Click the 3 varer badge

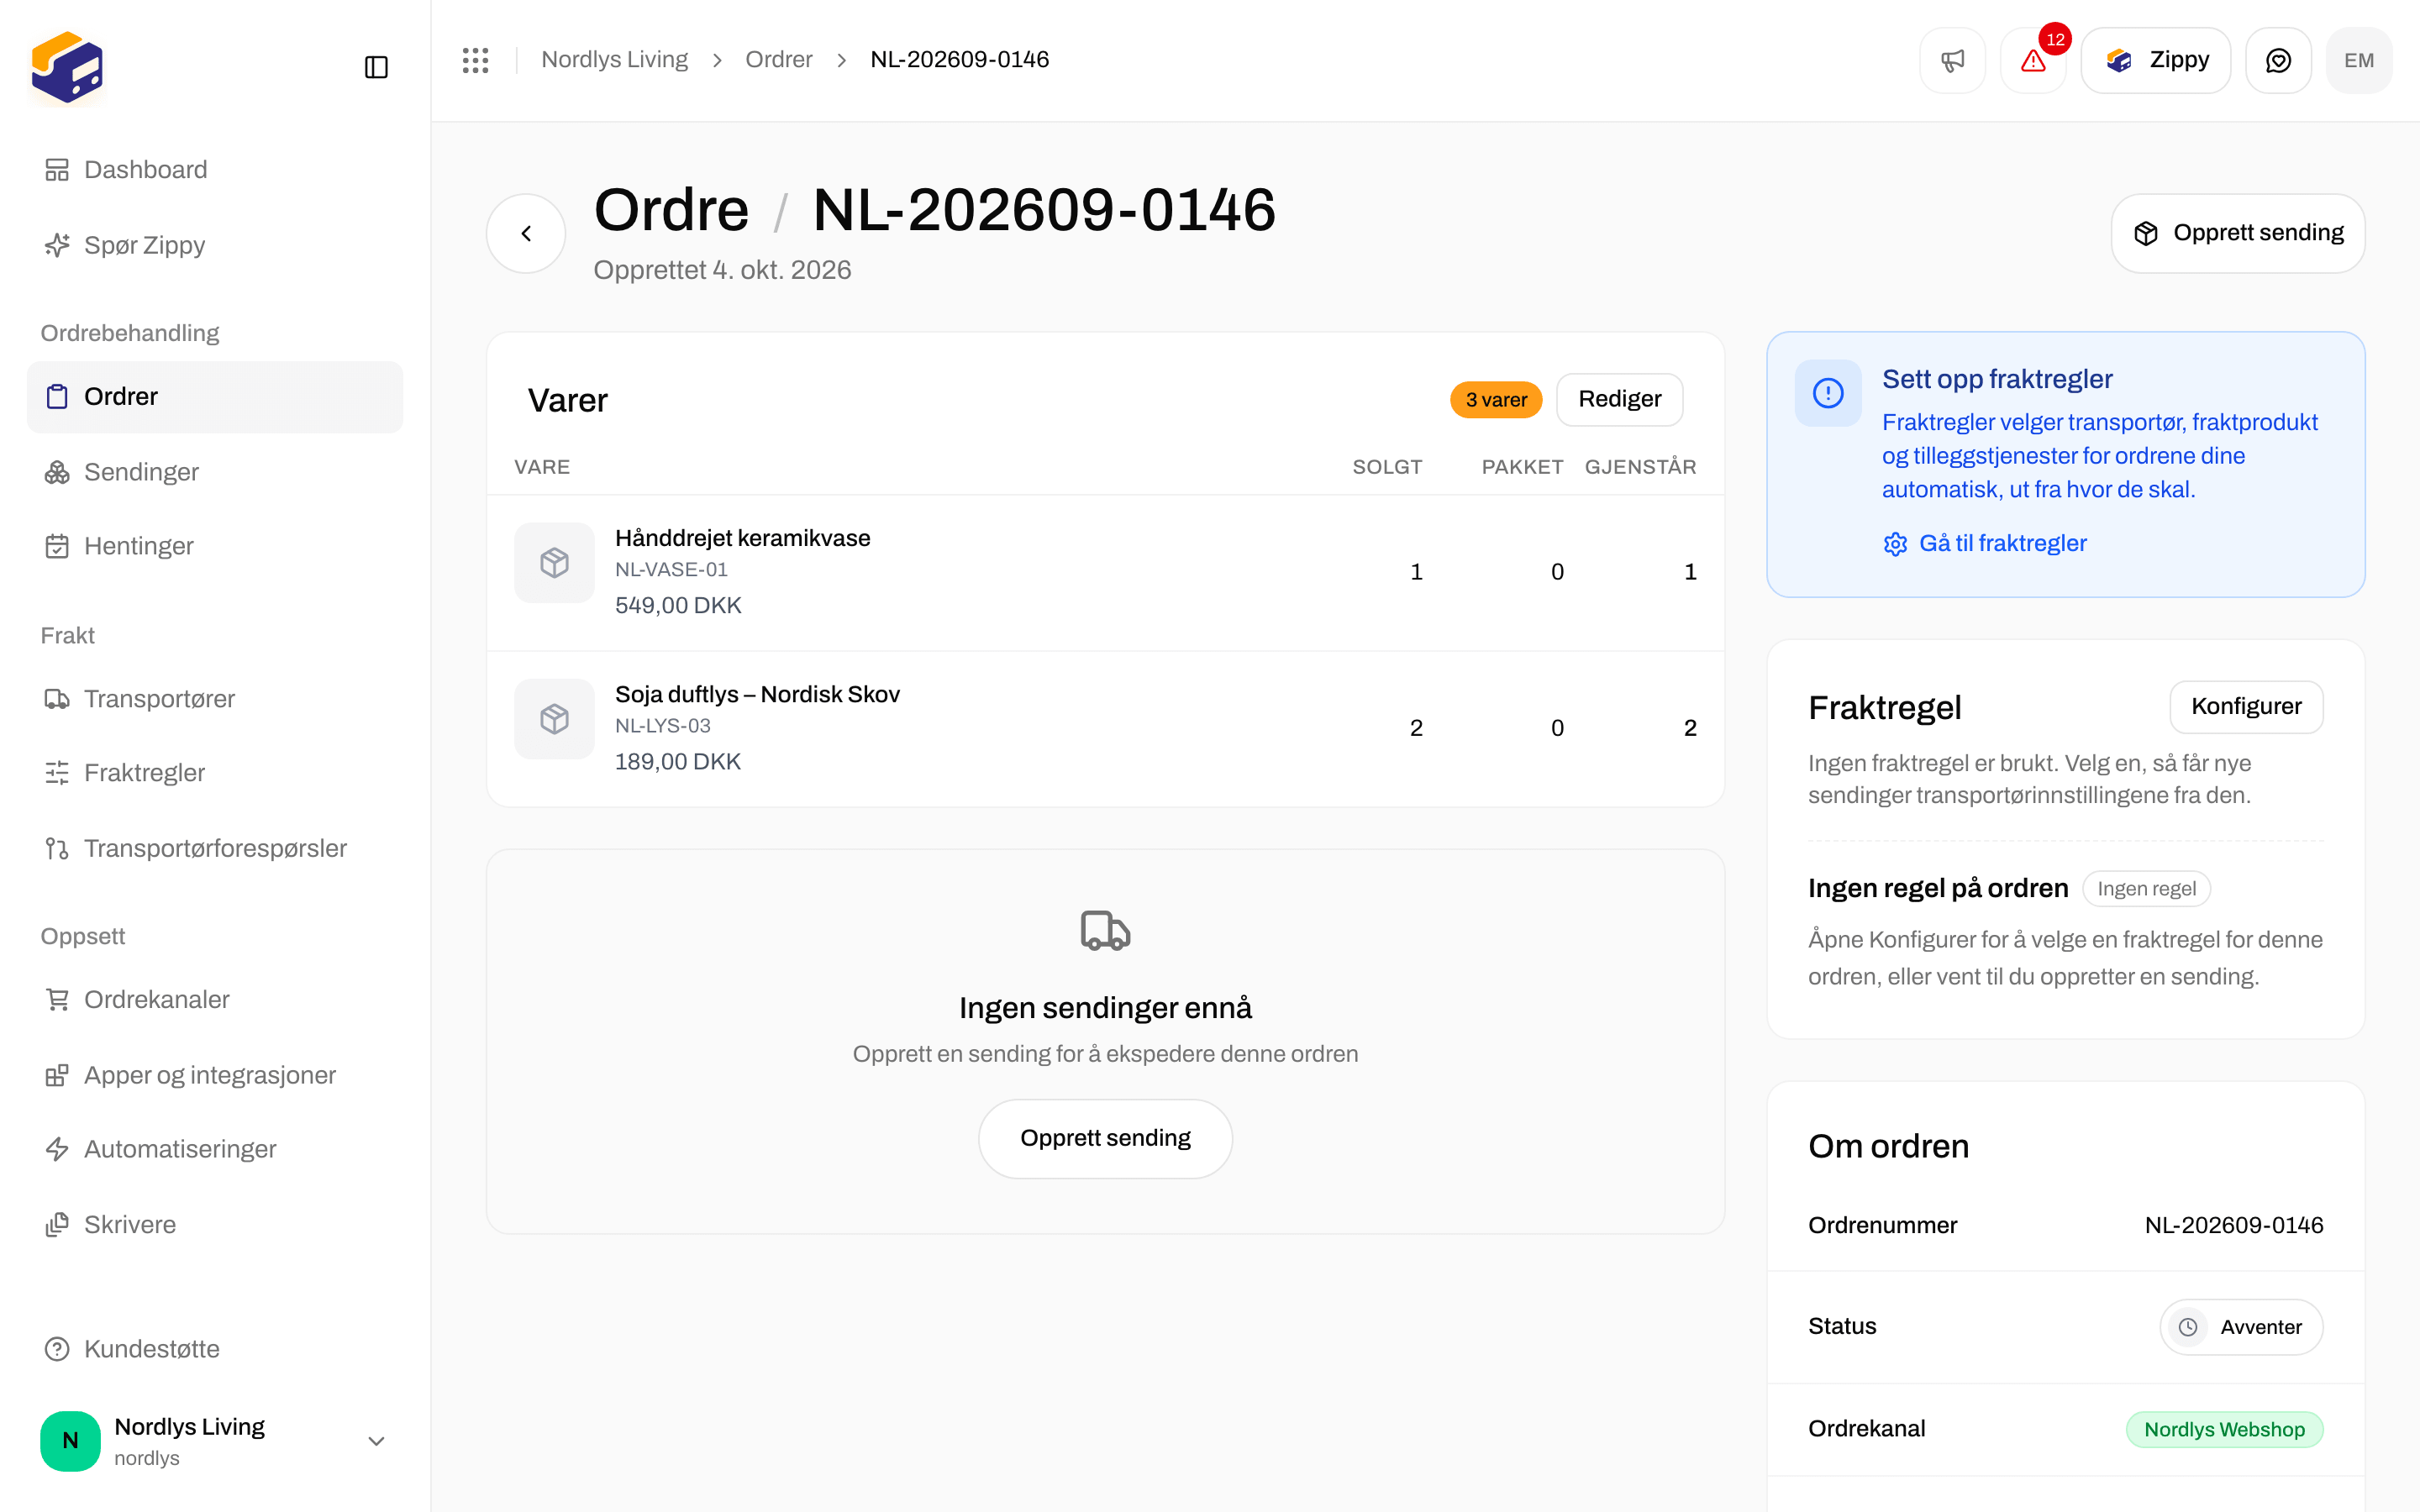tap(1496, 400)
